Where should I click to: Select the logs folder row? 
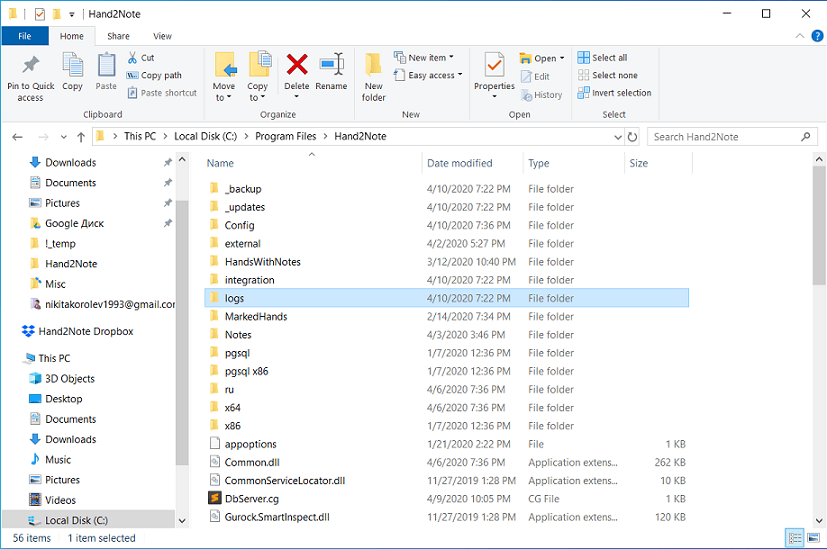[446, 298]
